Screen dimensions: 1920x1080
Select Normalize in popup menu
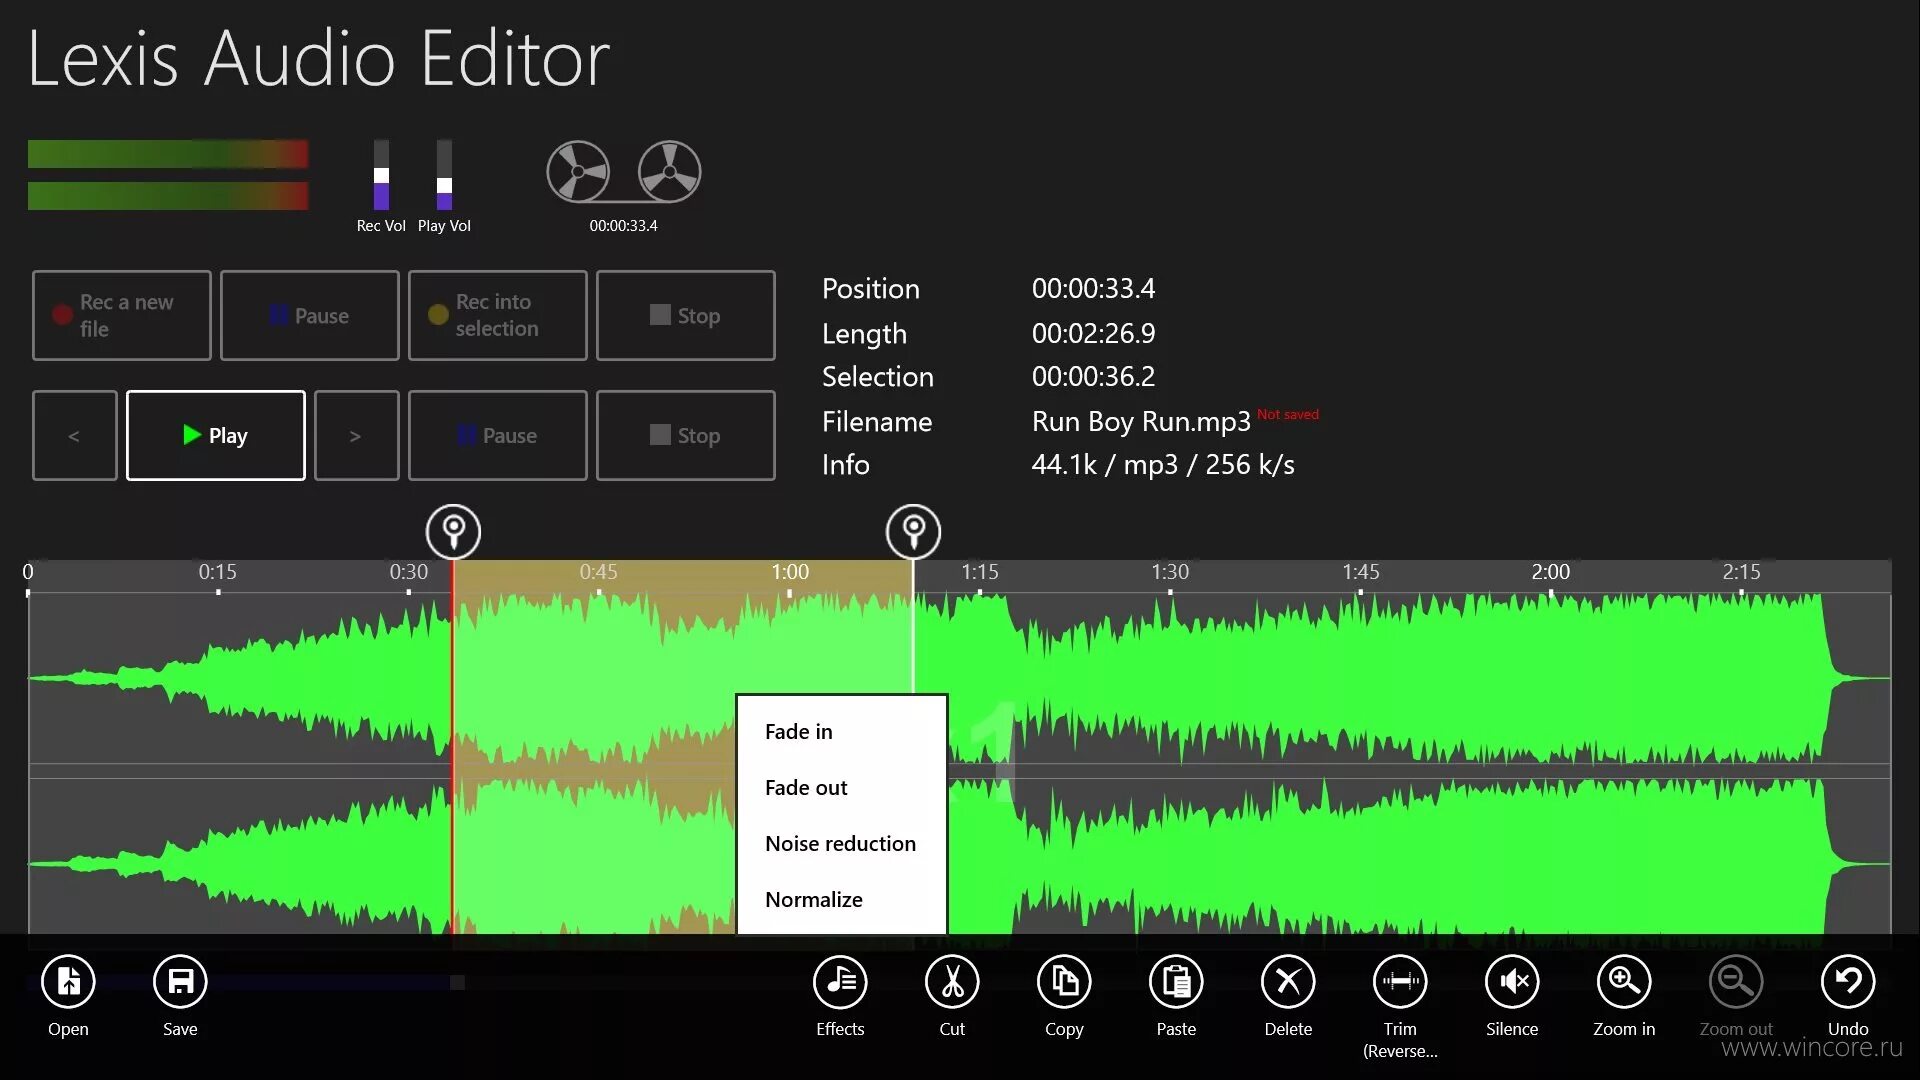coord(813,900)
